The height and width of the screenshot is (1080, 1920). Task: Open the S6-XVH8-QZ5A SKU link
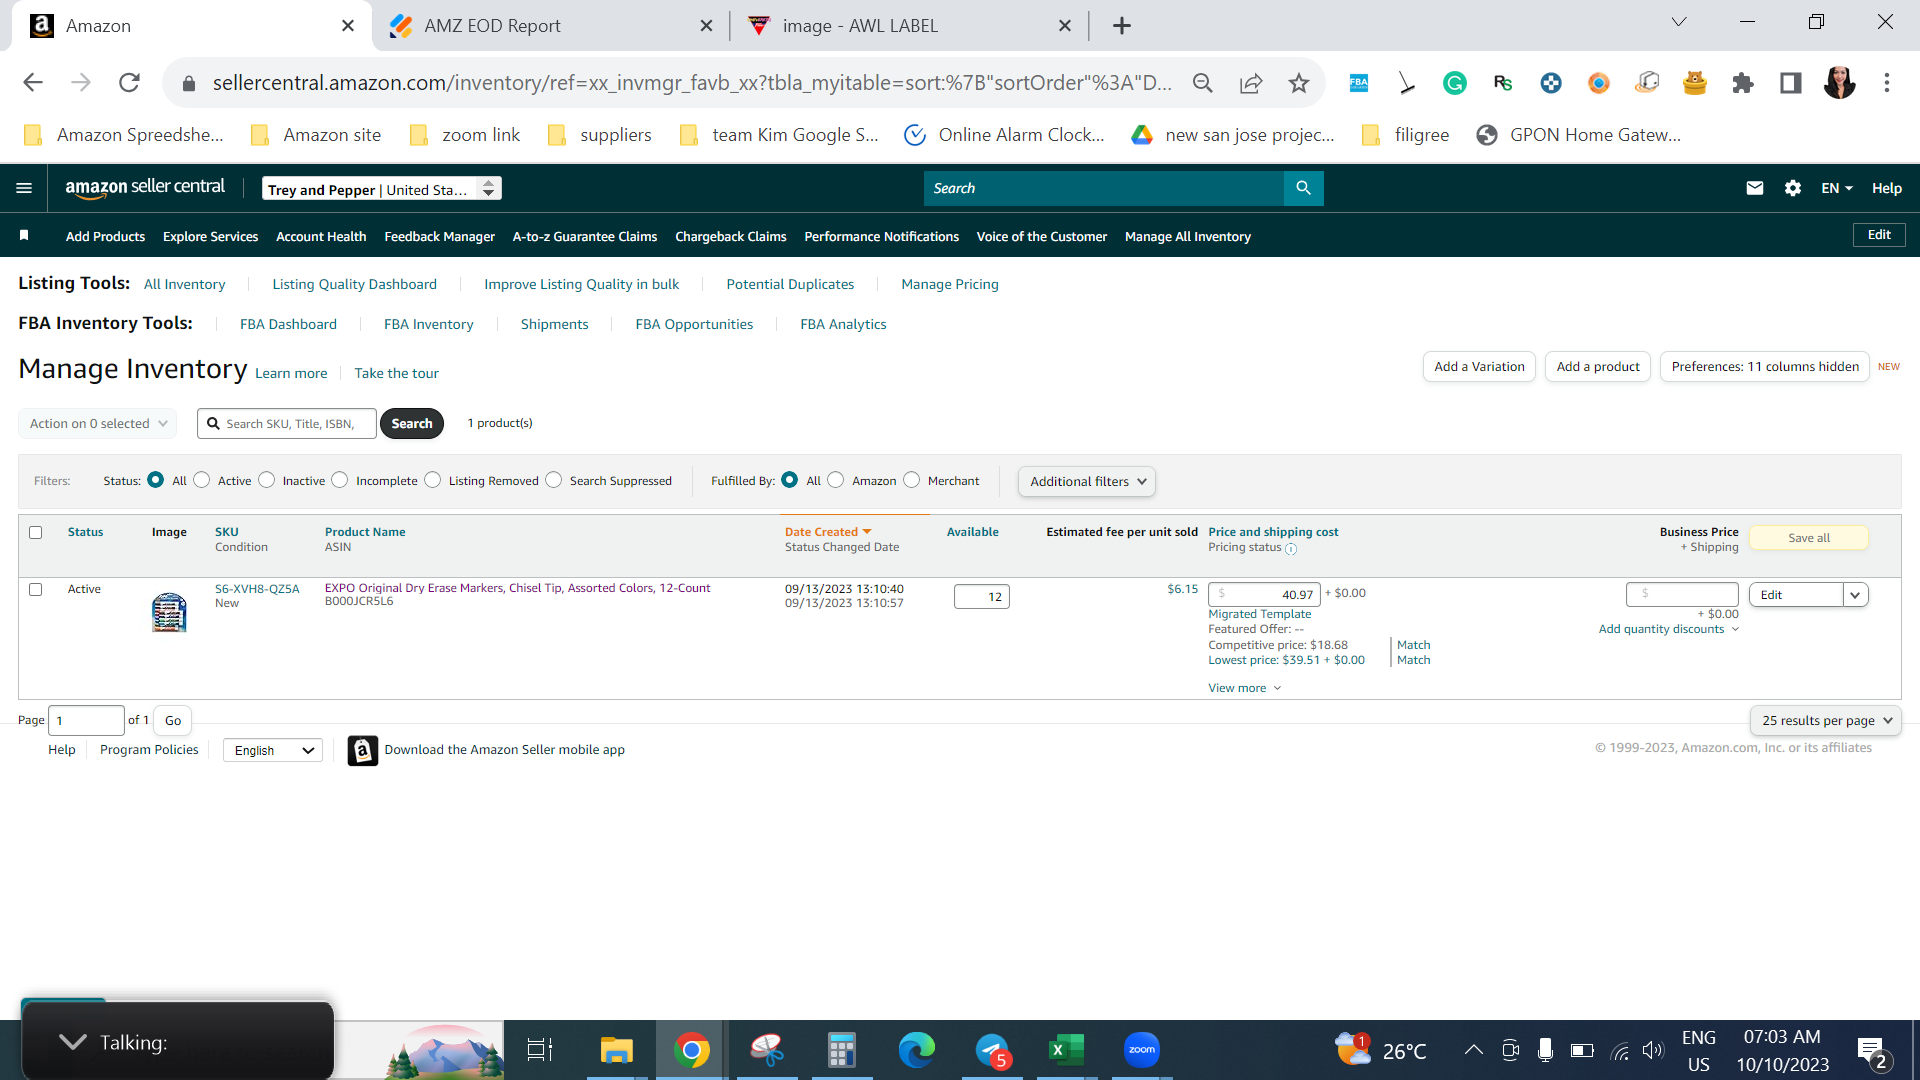[x=257, y=589]
